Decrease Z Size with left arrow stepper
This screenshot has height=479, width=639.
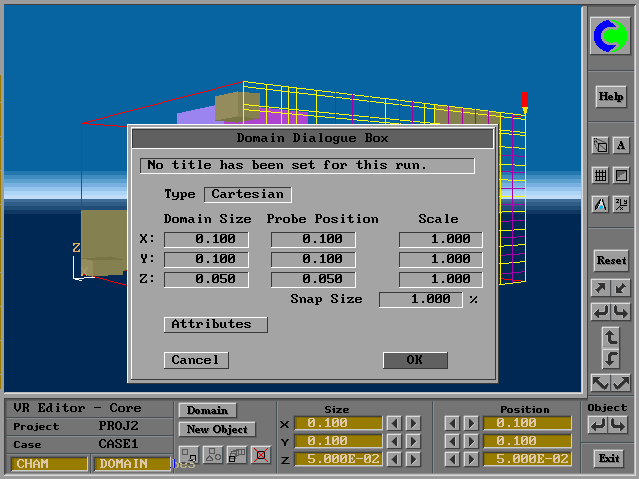pyautogui.click(x=394, y=459)
